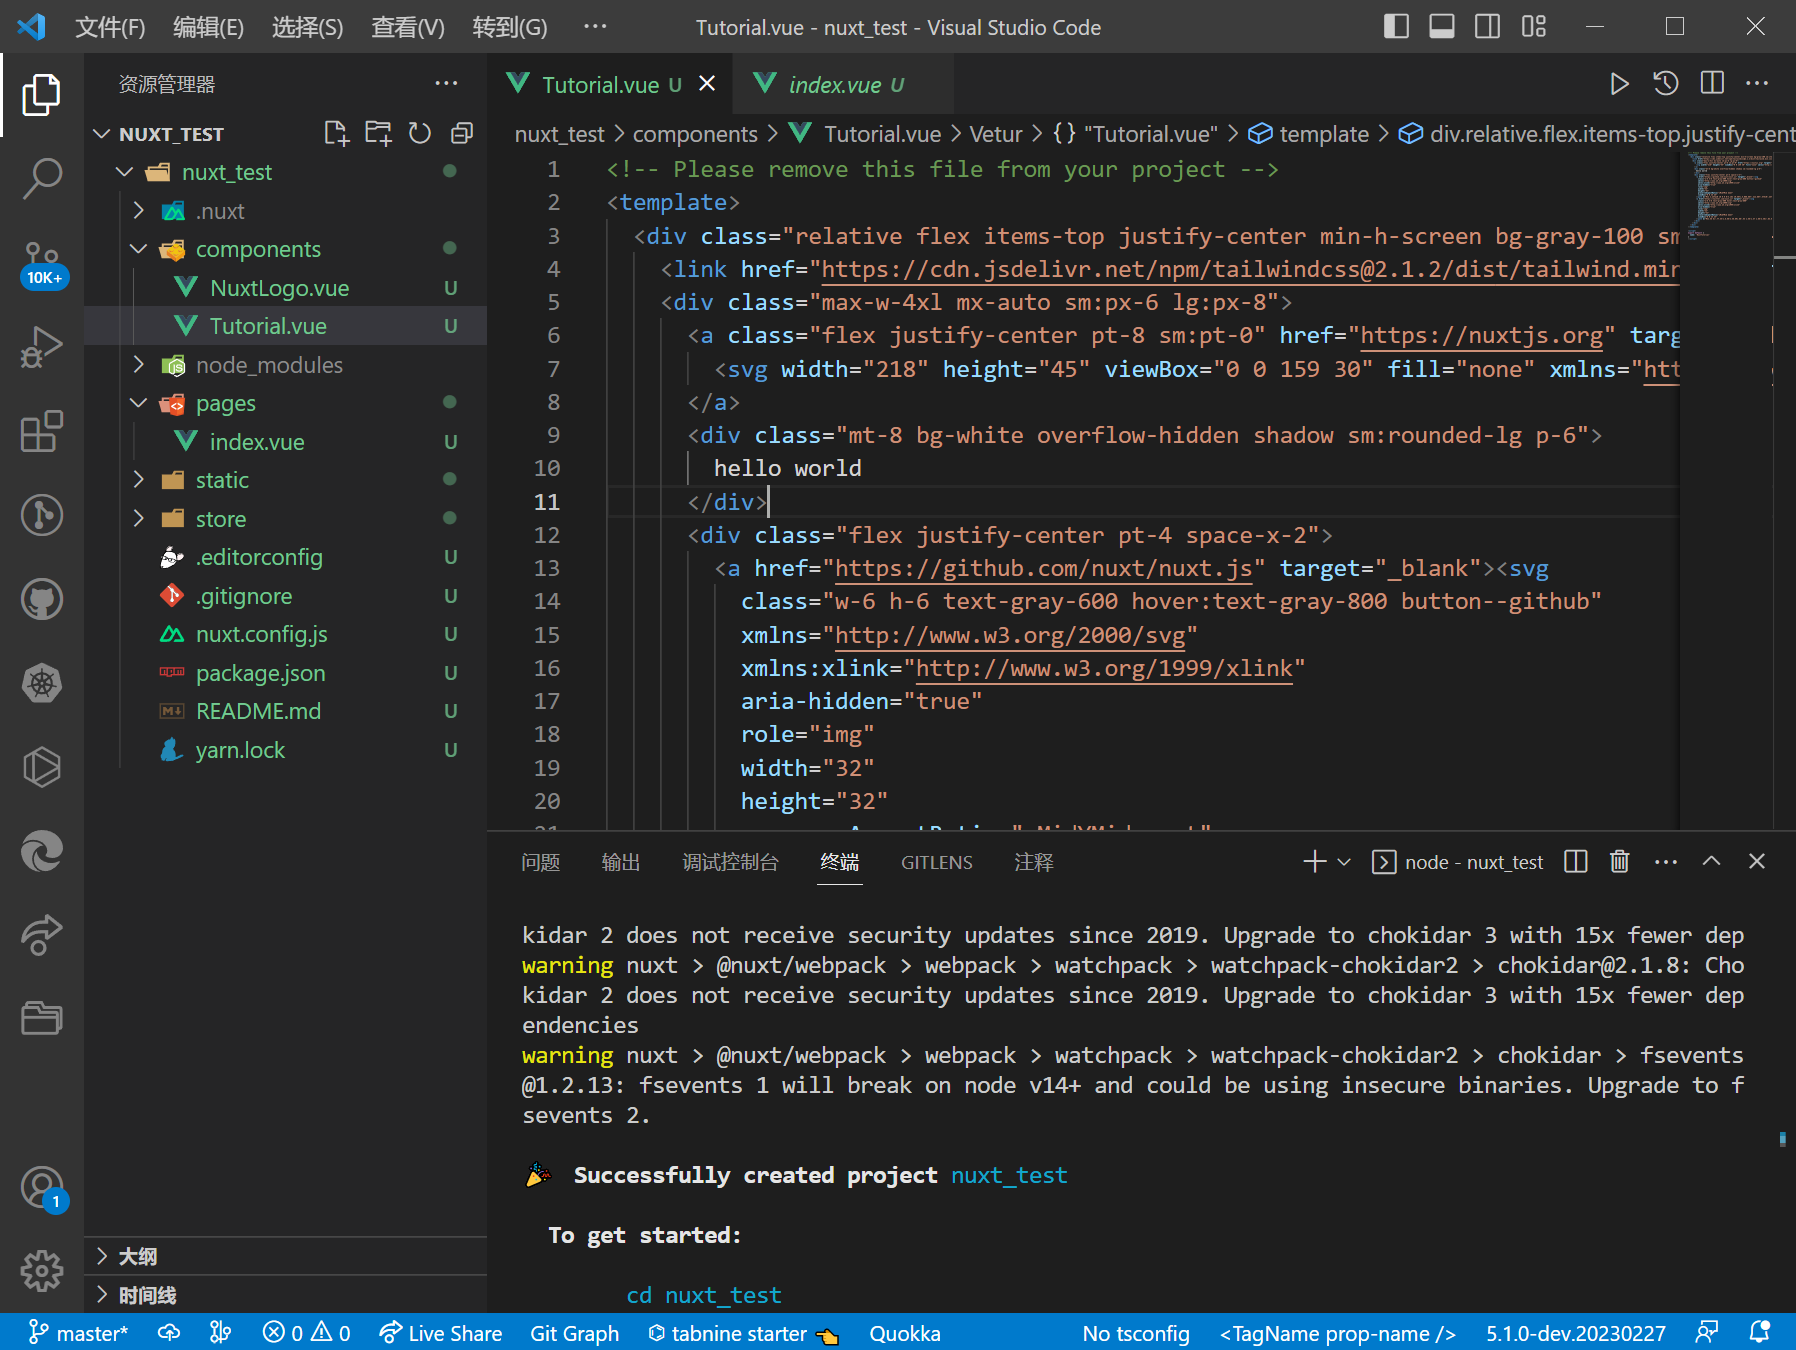Toggle the primary side bar layout button
The height and width of the screenshot is (1350, 1796).
(x=1396, y=27)
